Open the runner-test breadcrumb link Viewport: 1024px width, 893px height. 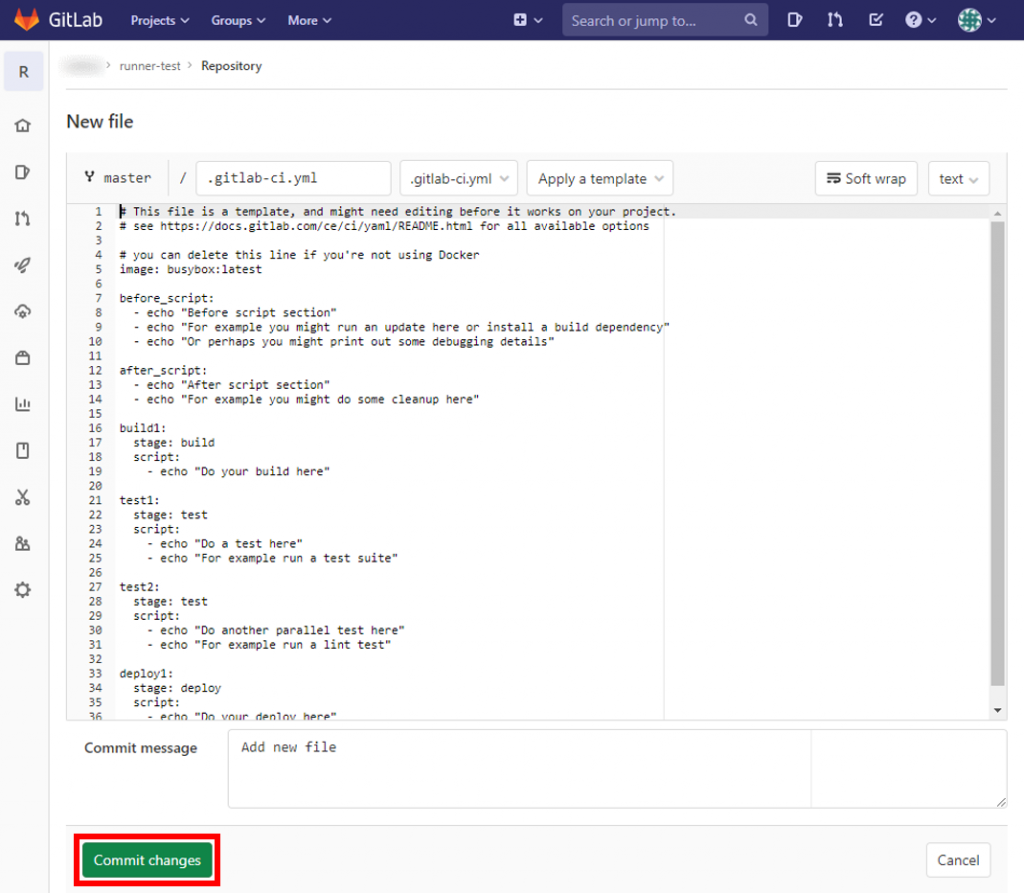pyautogui.click(x=150, y=66)
